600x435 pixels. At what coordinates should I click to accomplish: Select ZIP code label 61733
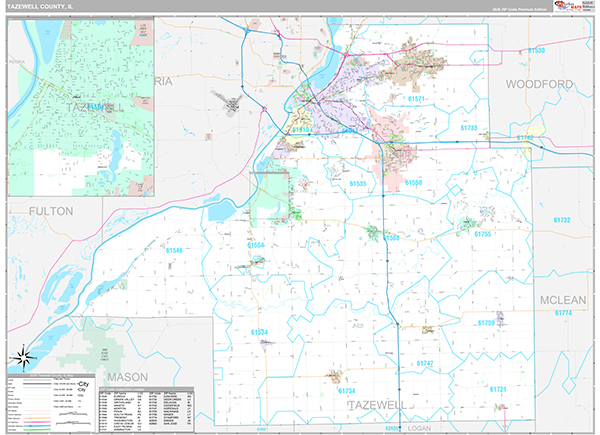point(469,128)
